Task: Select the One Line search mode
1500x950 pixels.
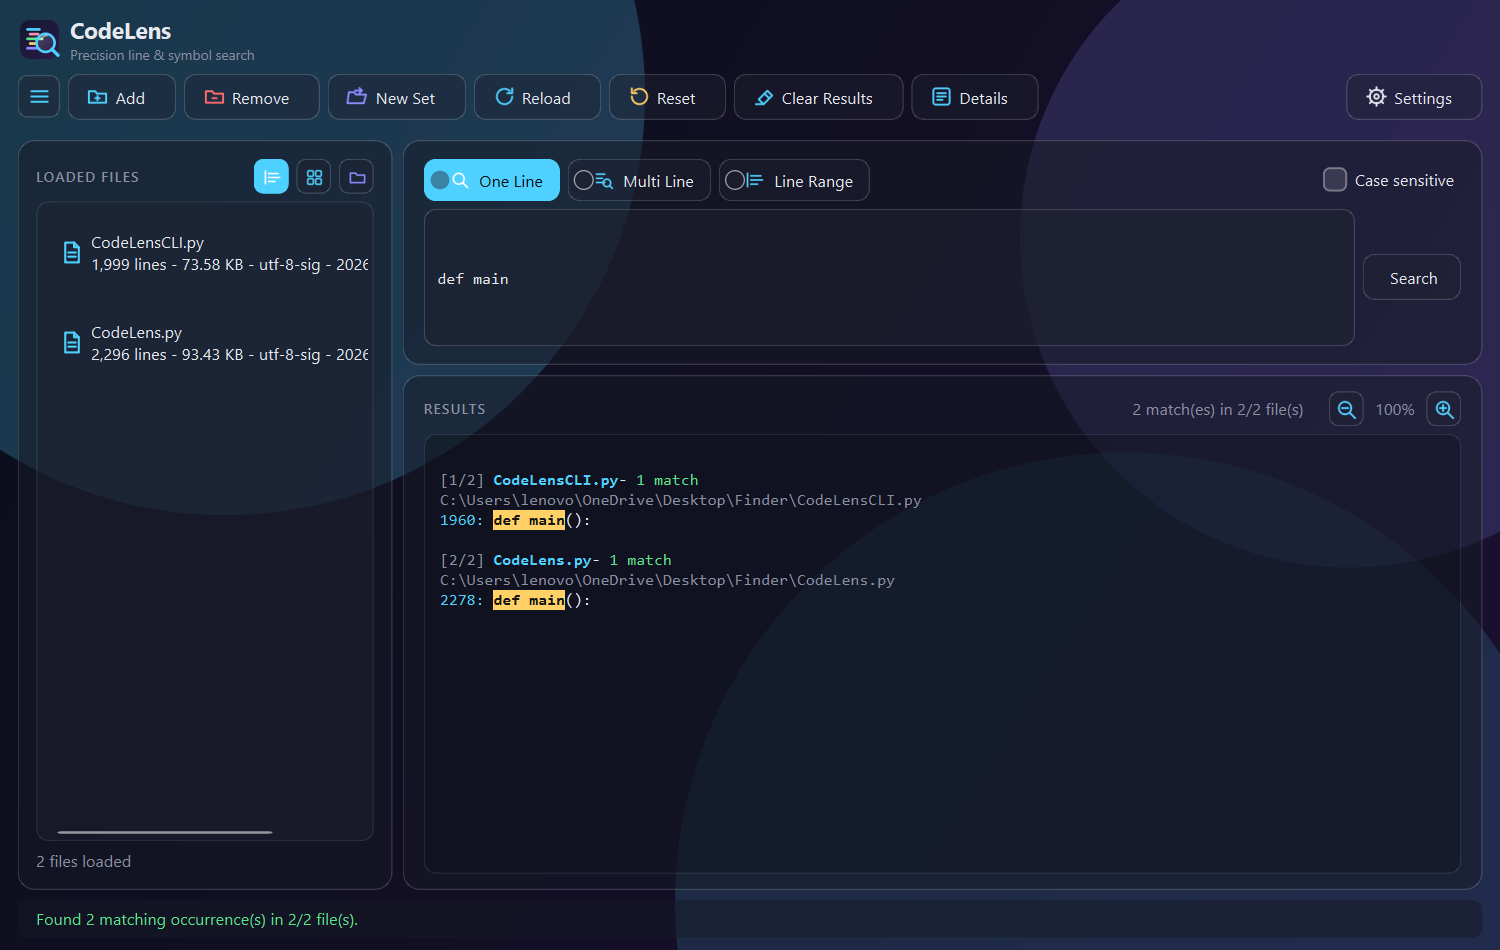Action: pyautogui.click(x=492, y=180)
